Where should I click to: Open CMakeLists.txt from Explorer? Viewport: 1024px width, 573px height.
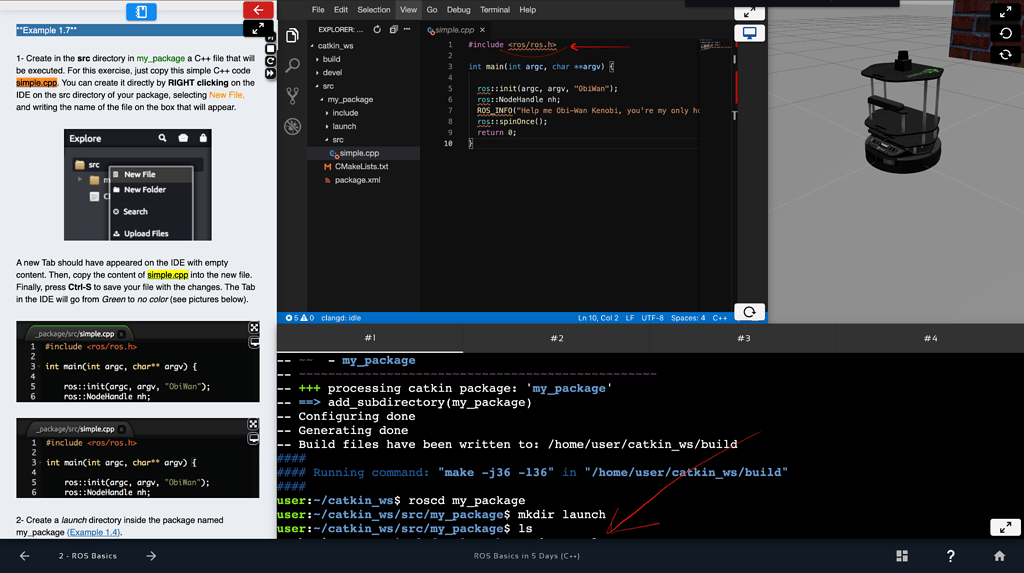coord(361,167)
